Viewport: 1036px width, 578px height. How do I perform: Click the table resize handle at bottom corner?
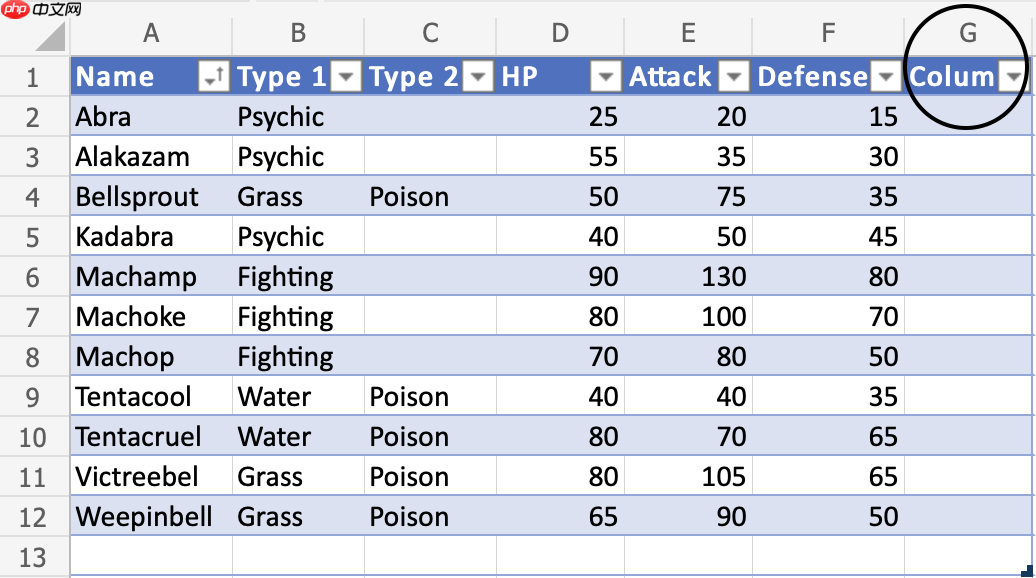[x=1027, y=571]
